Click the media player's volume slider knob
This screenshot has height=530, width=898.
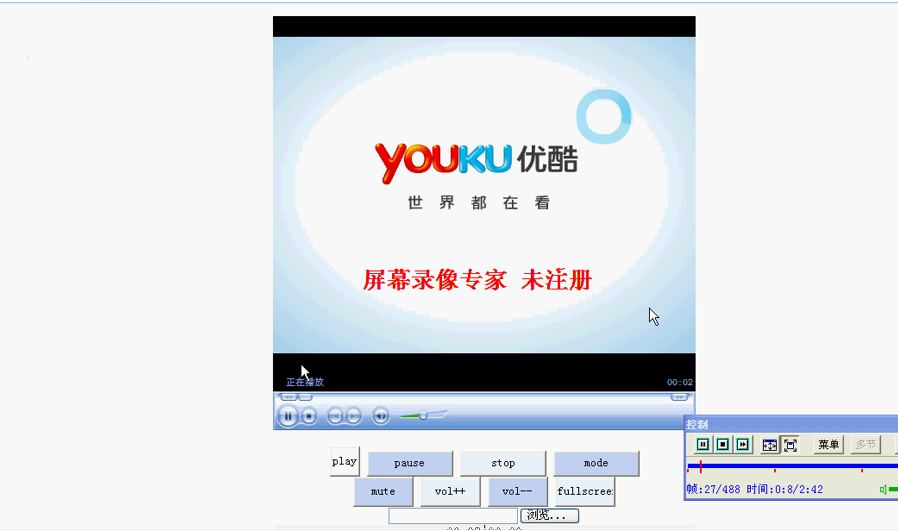click(x=423, y=415)
